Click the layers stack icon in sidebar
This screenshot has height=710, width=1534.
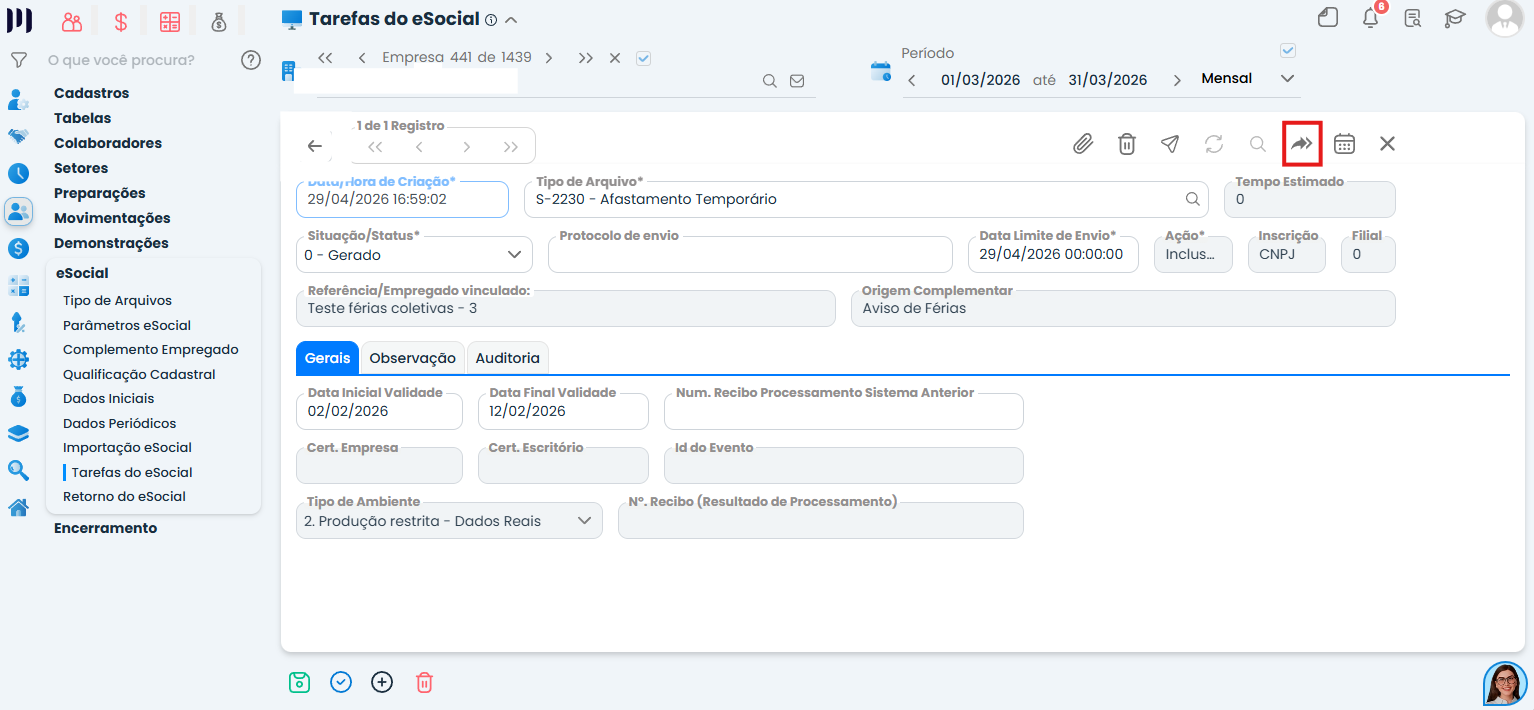(18, 433)
